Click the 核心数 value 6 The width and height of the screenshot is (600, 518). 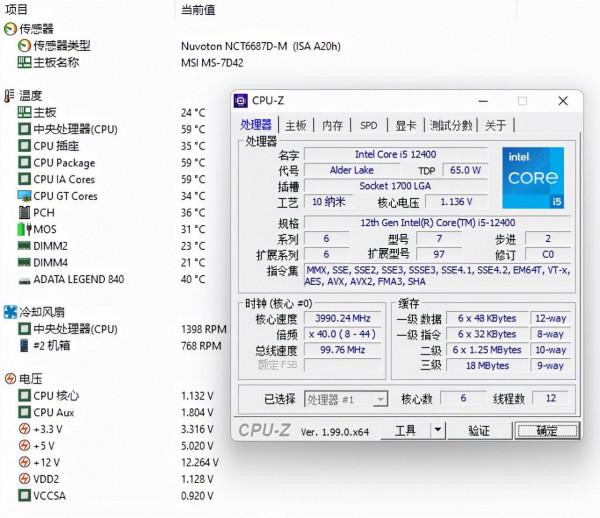pos(463,398)
